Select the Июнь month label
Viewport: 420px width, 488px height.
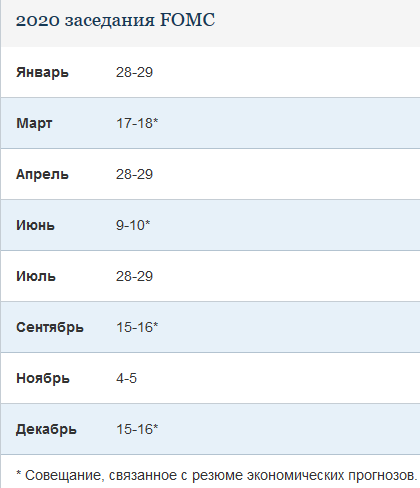(x=35, y=225)
